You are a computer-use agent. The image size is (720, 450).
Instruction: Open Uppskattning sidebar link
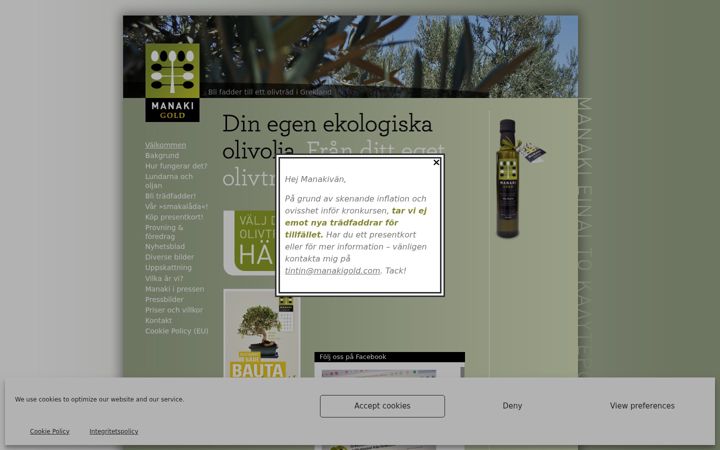(x=169, y=268)
